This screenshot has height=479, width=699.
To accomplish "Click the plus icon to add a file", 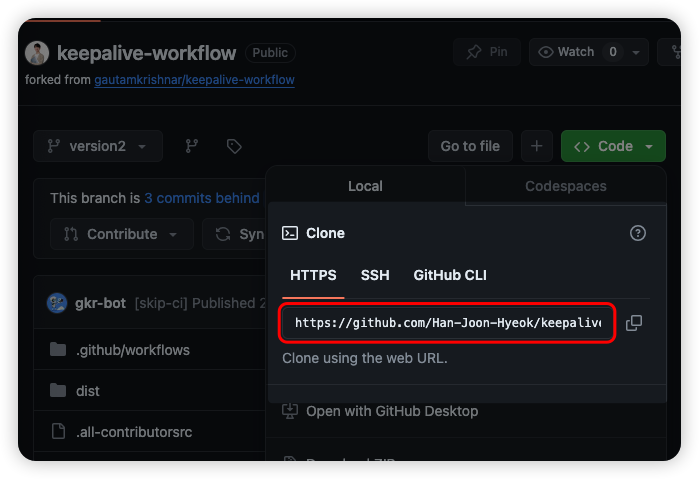I will 536,146.
